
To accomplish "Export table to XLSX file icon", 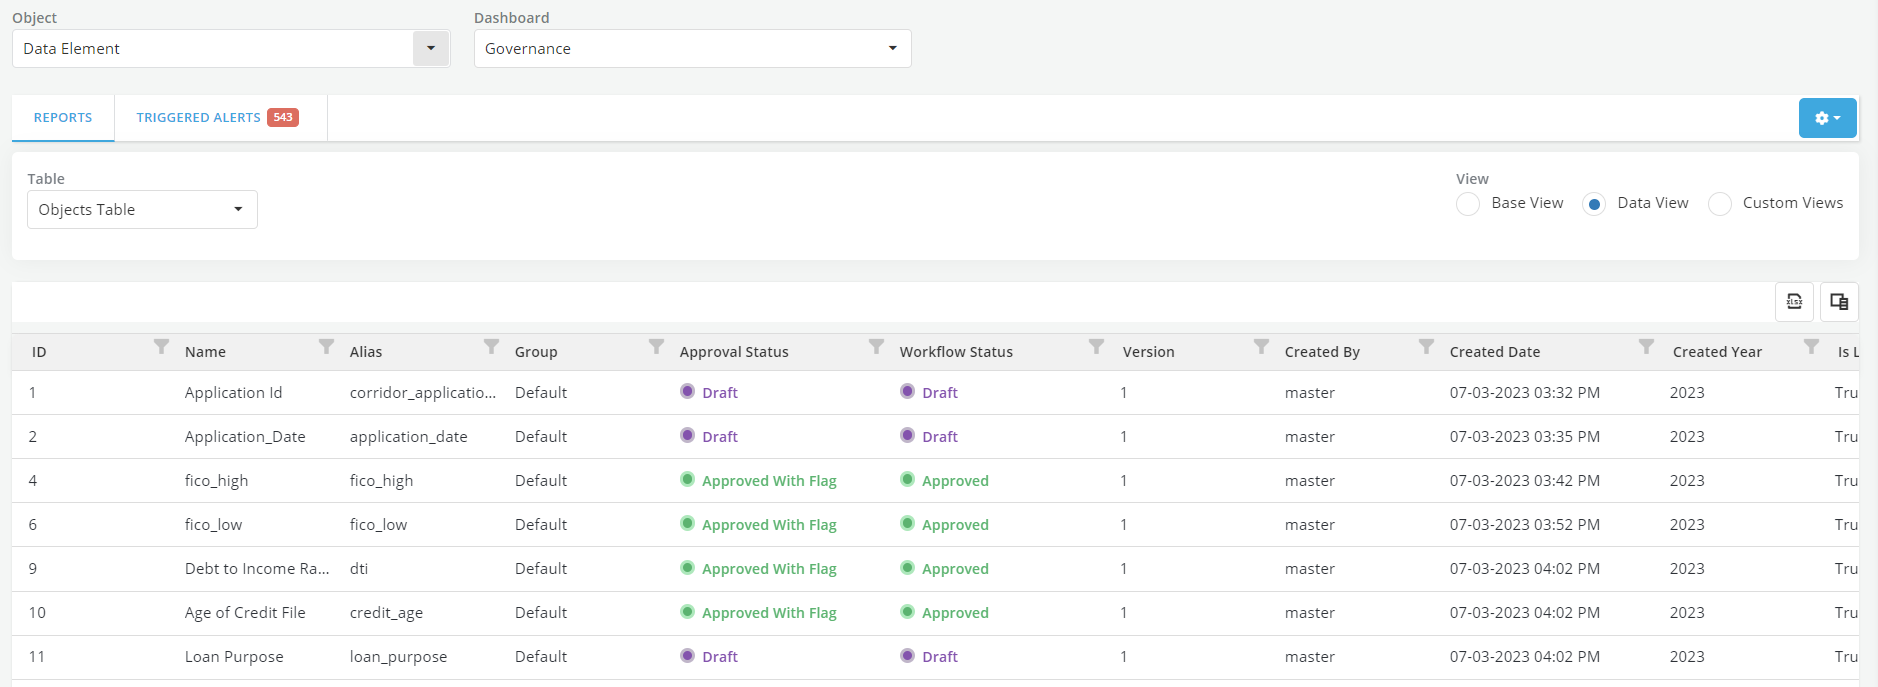I will coord(1794,302).
